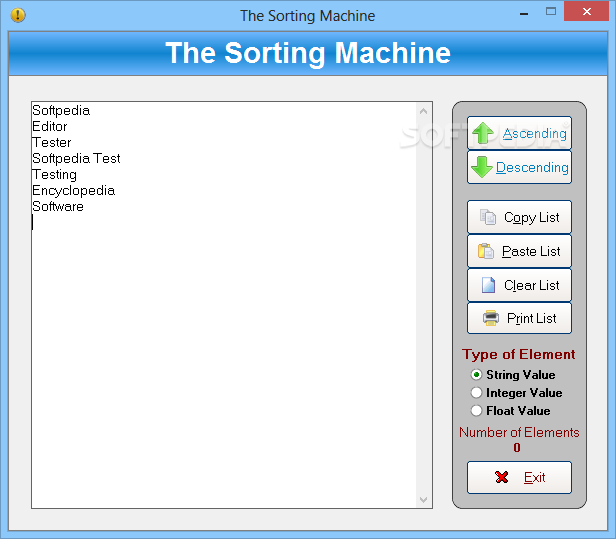Select the Float Value radio button
The height and width of the screenshot is (539, 616).
(476, 411)
